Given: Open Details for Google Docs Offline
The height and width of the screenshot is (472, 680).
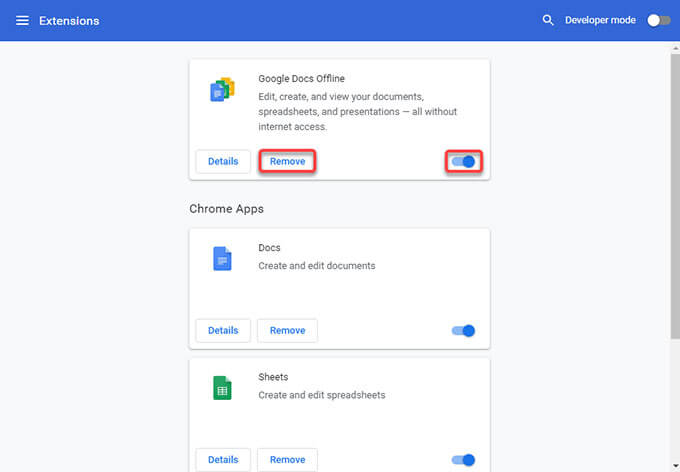Looking at the screenshot, I should [x=223, y=161].
